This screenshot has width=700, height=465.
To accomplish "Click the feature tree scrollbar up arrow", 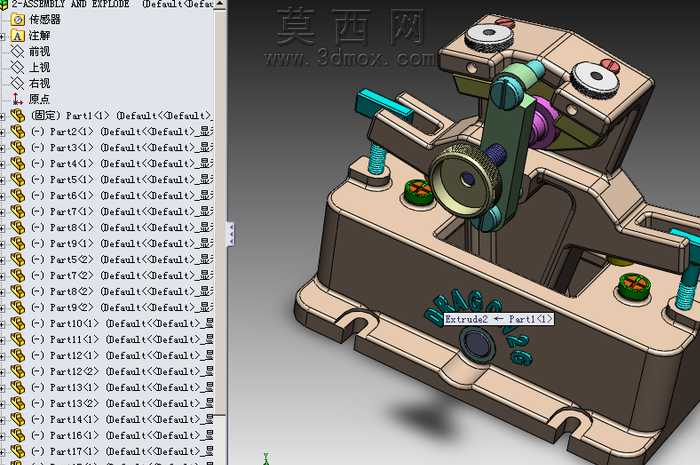I will click(220, 4).
